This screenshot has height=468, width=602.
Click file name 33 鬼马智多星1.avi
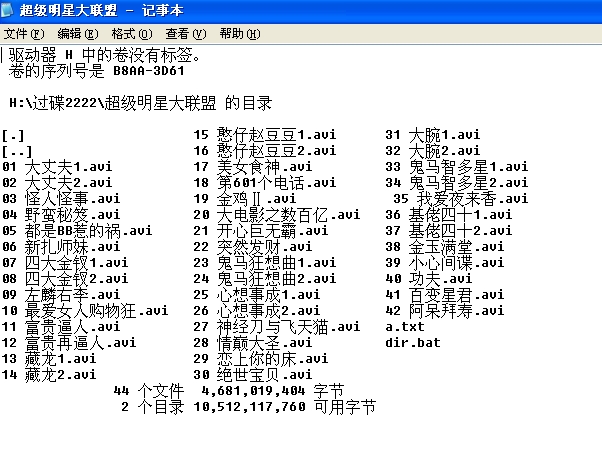[x=457, y=167]
